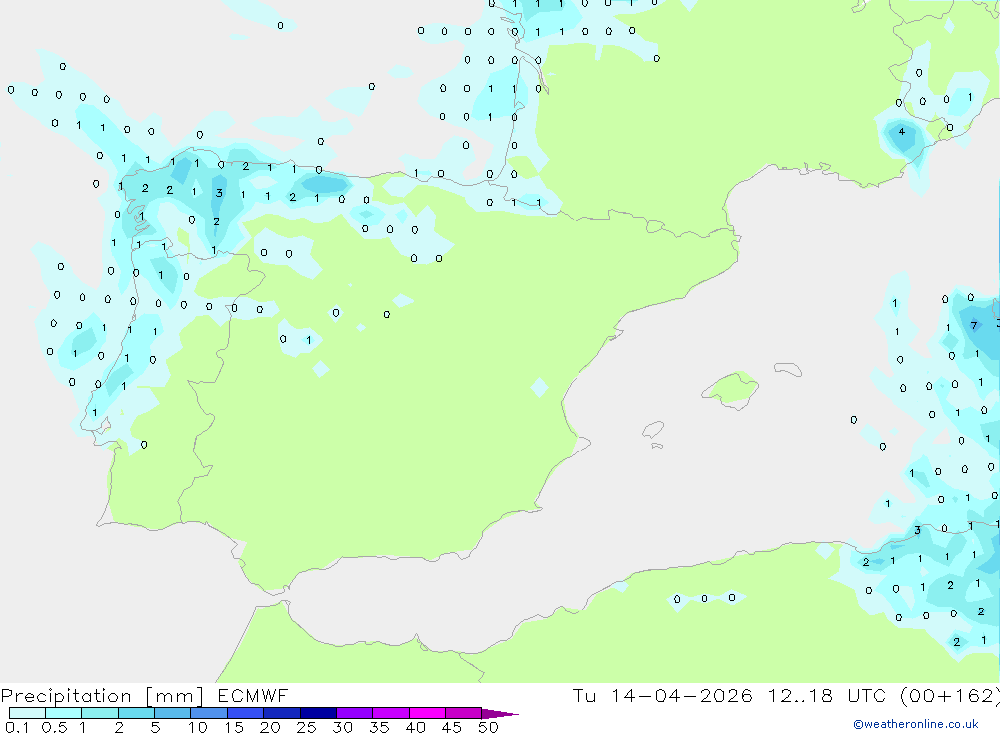
Task: Click the 'Precipitation [mm]' title text
Action: click(x=102, y=696)
